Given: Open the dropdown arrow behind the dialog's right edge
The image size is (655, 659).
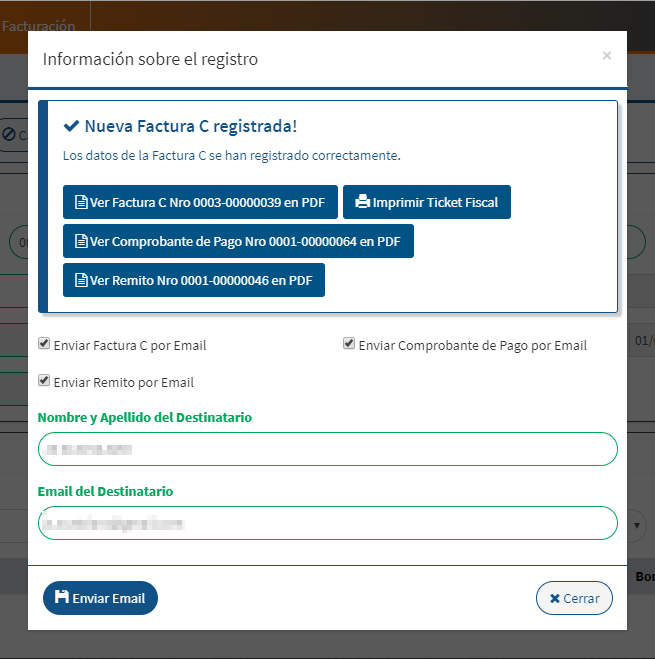Looking at the screenshot, I should click(637, 525).
